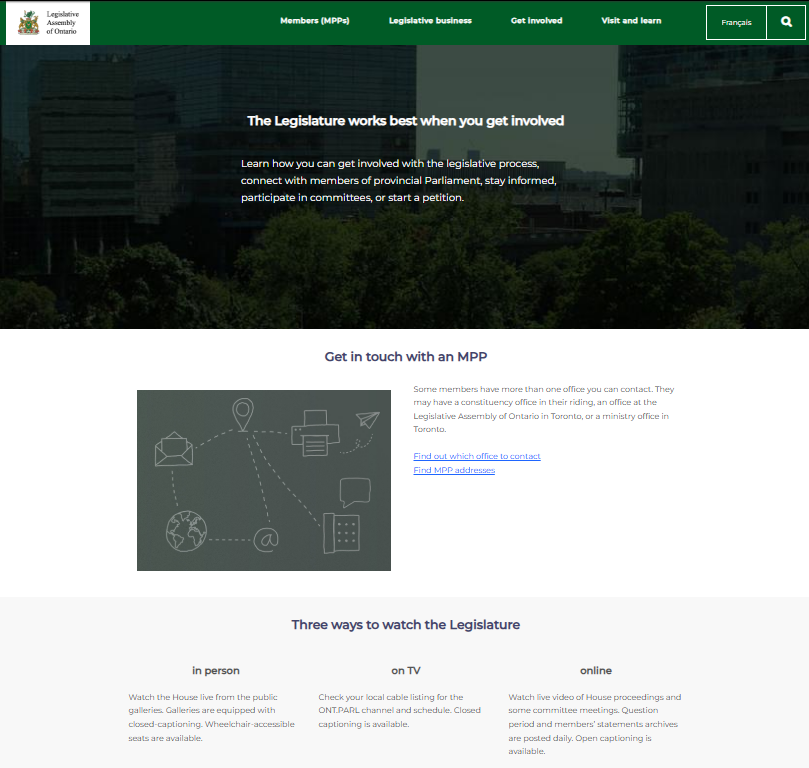This screenshot has height=768, width=809.
Task: Click the 'online' heading
Action: tap(596, 670)
